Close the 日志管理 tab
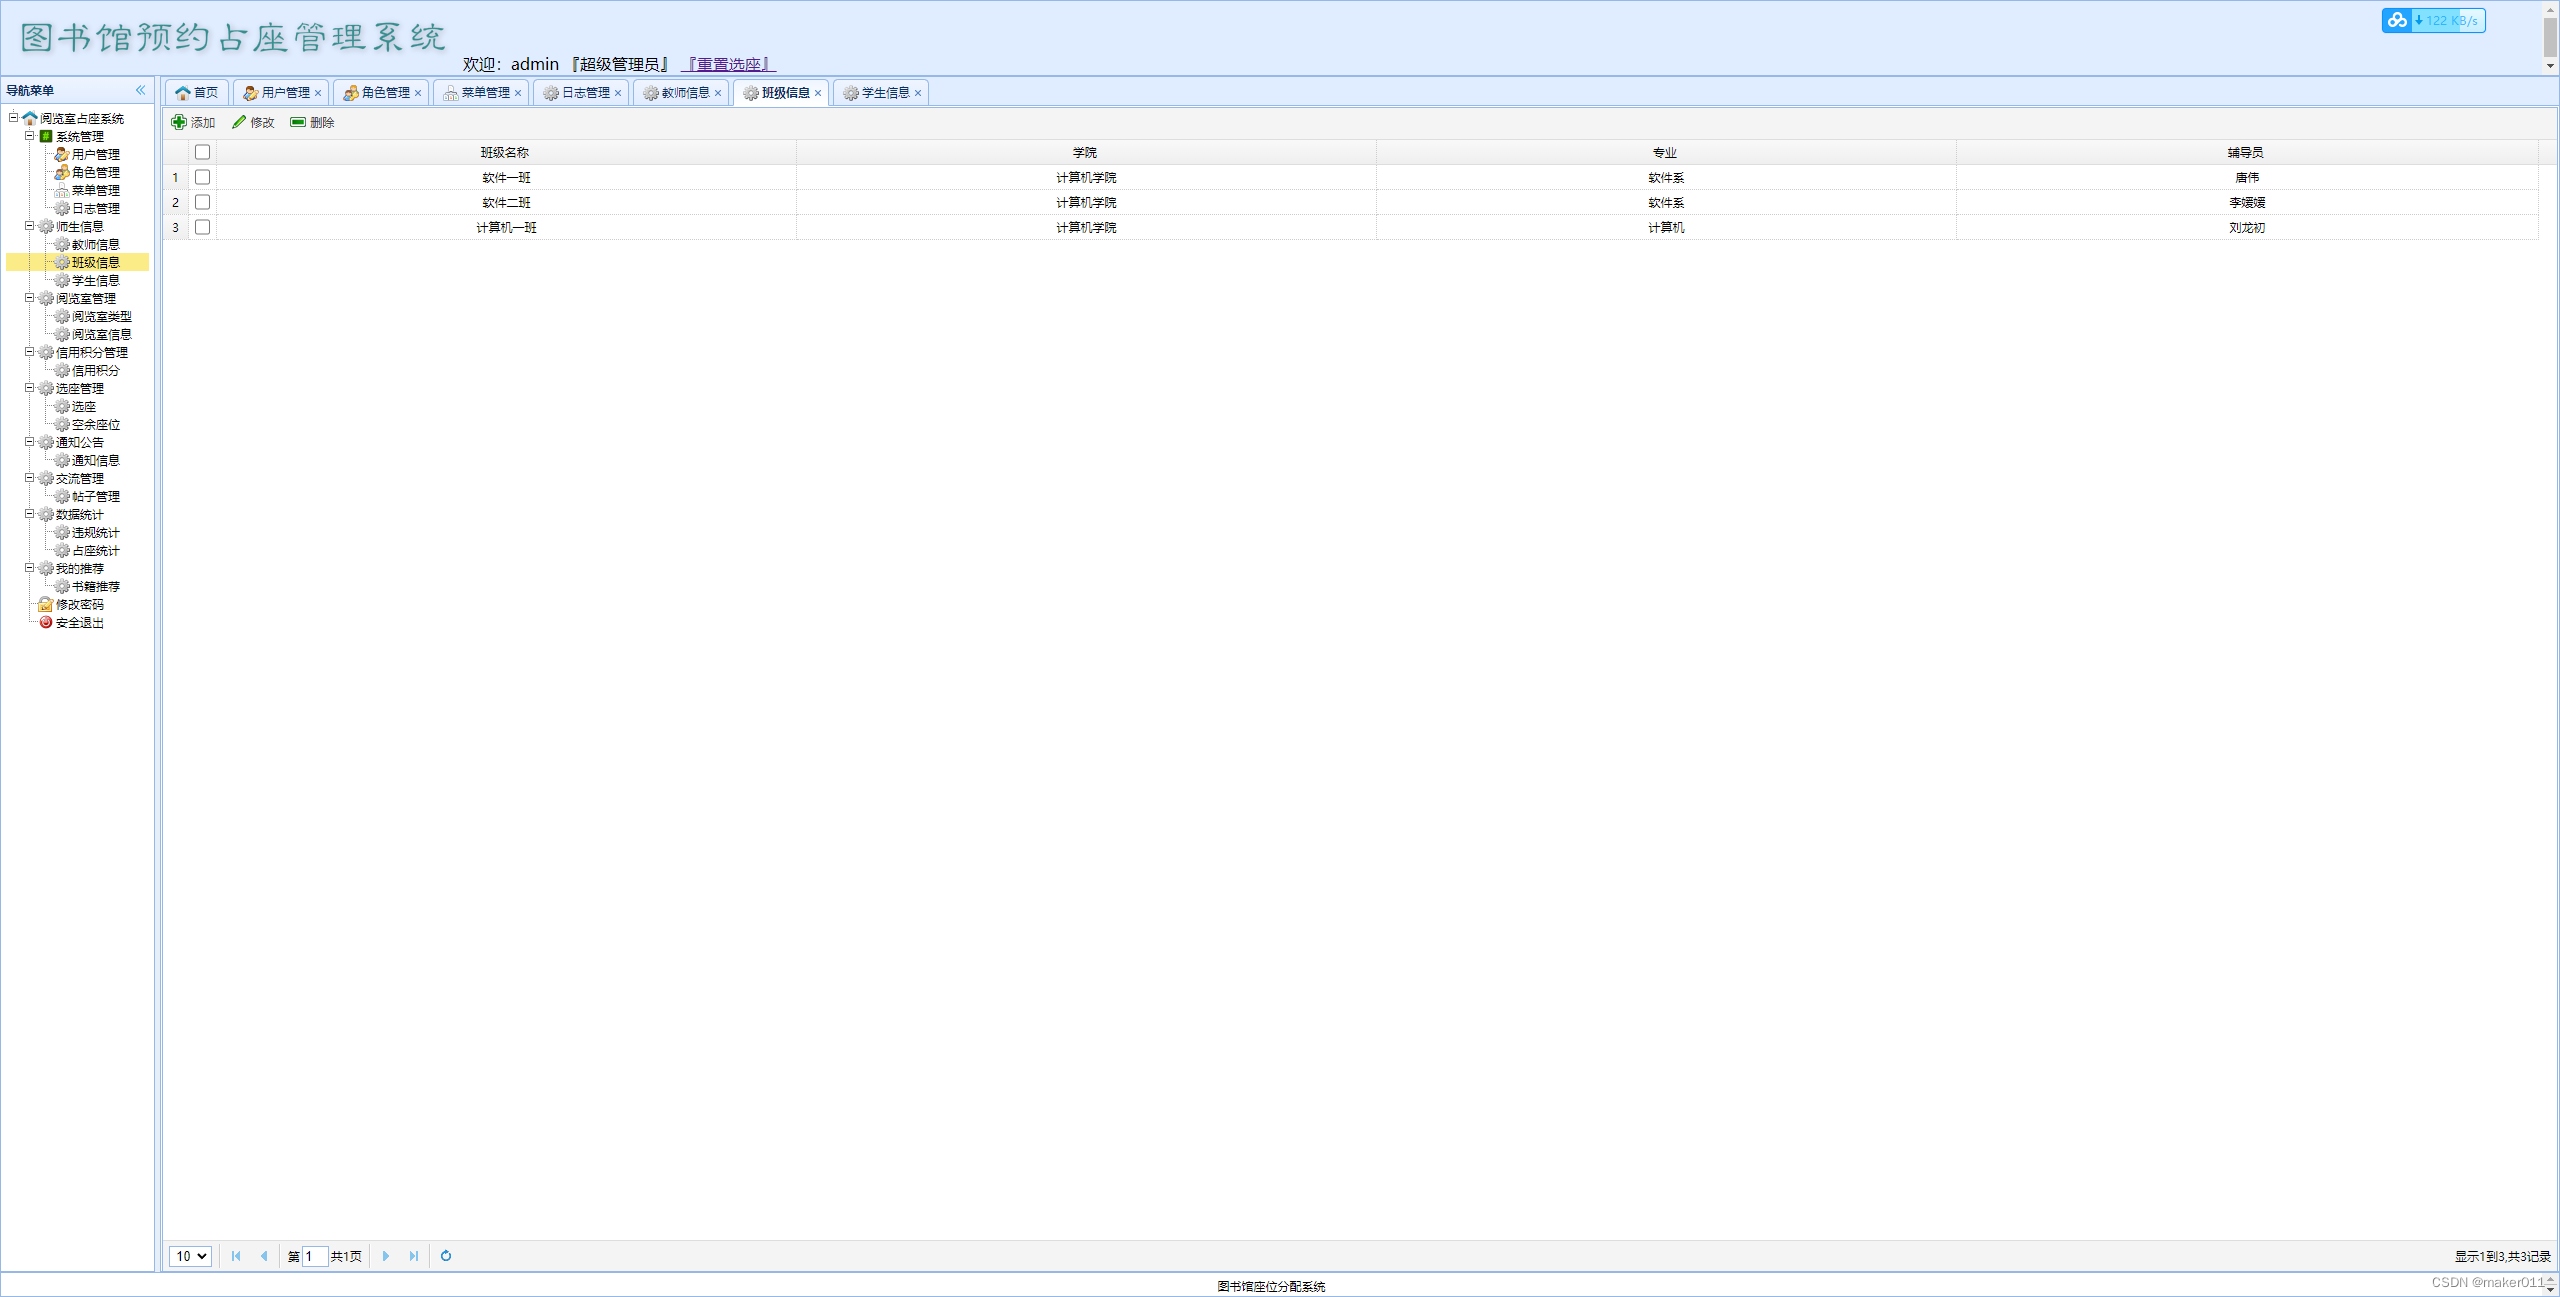 point(618,93)
